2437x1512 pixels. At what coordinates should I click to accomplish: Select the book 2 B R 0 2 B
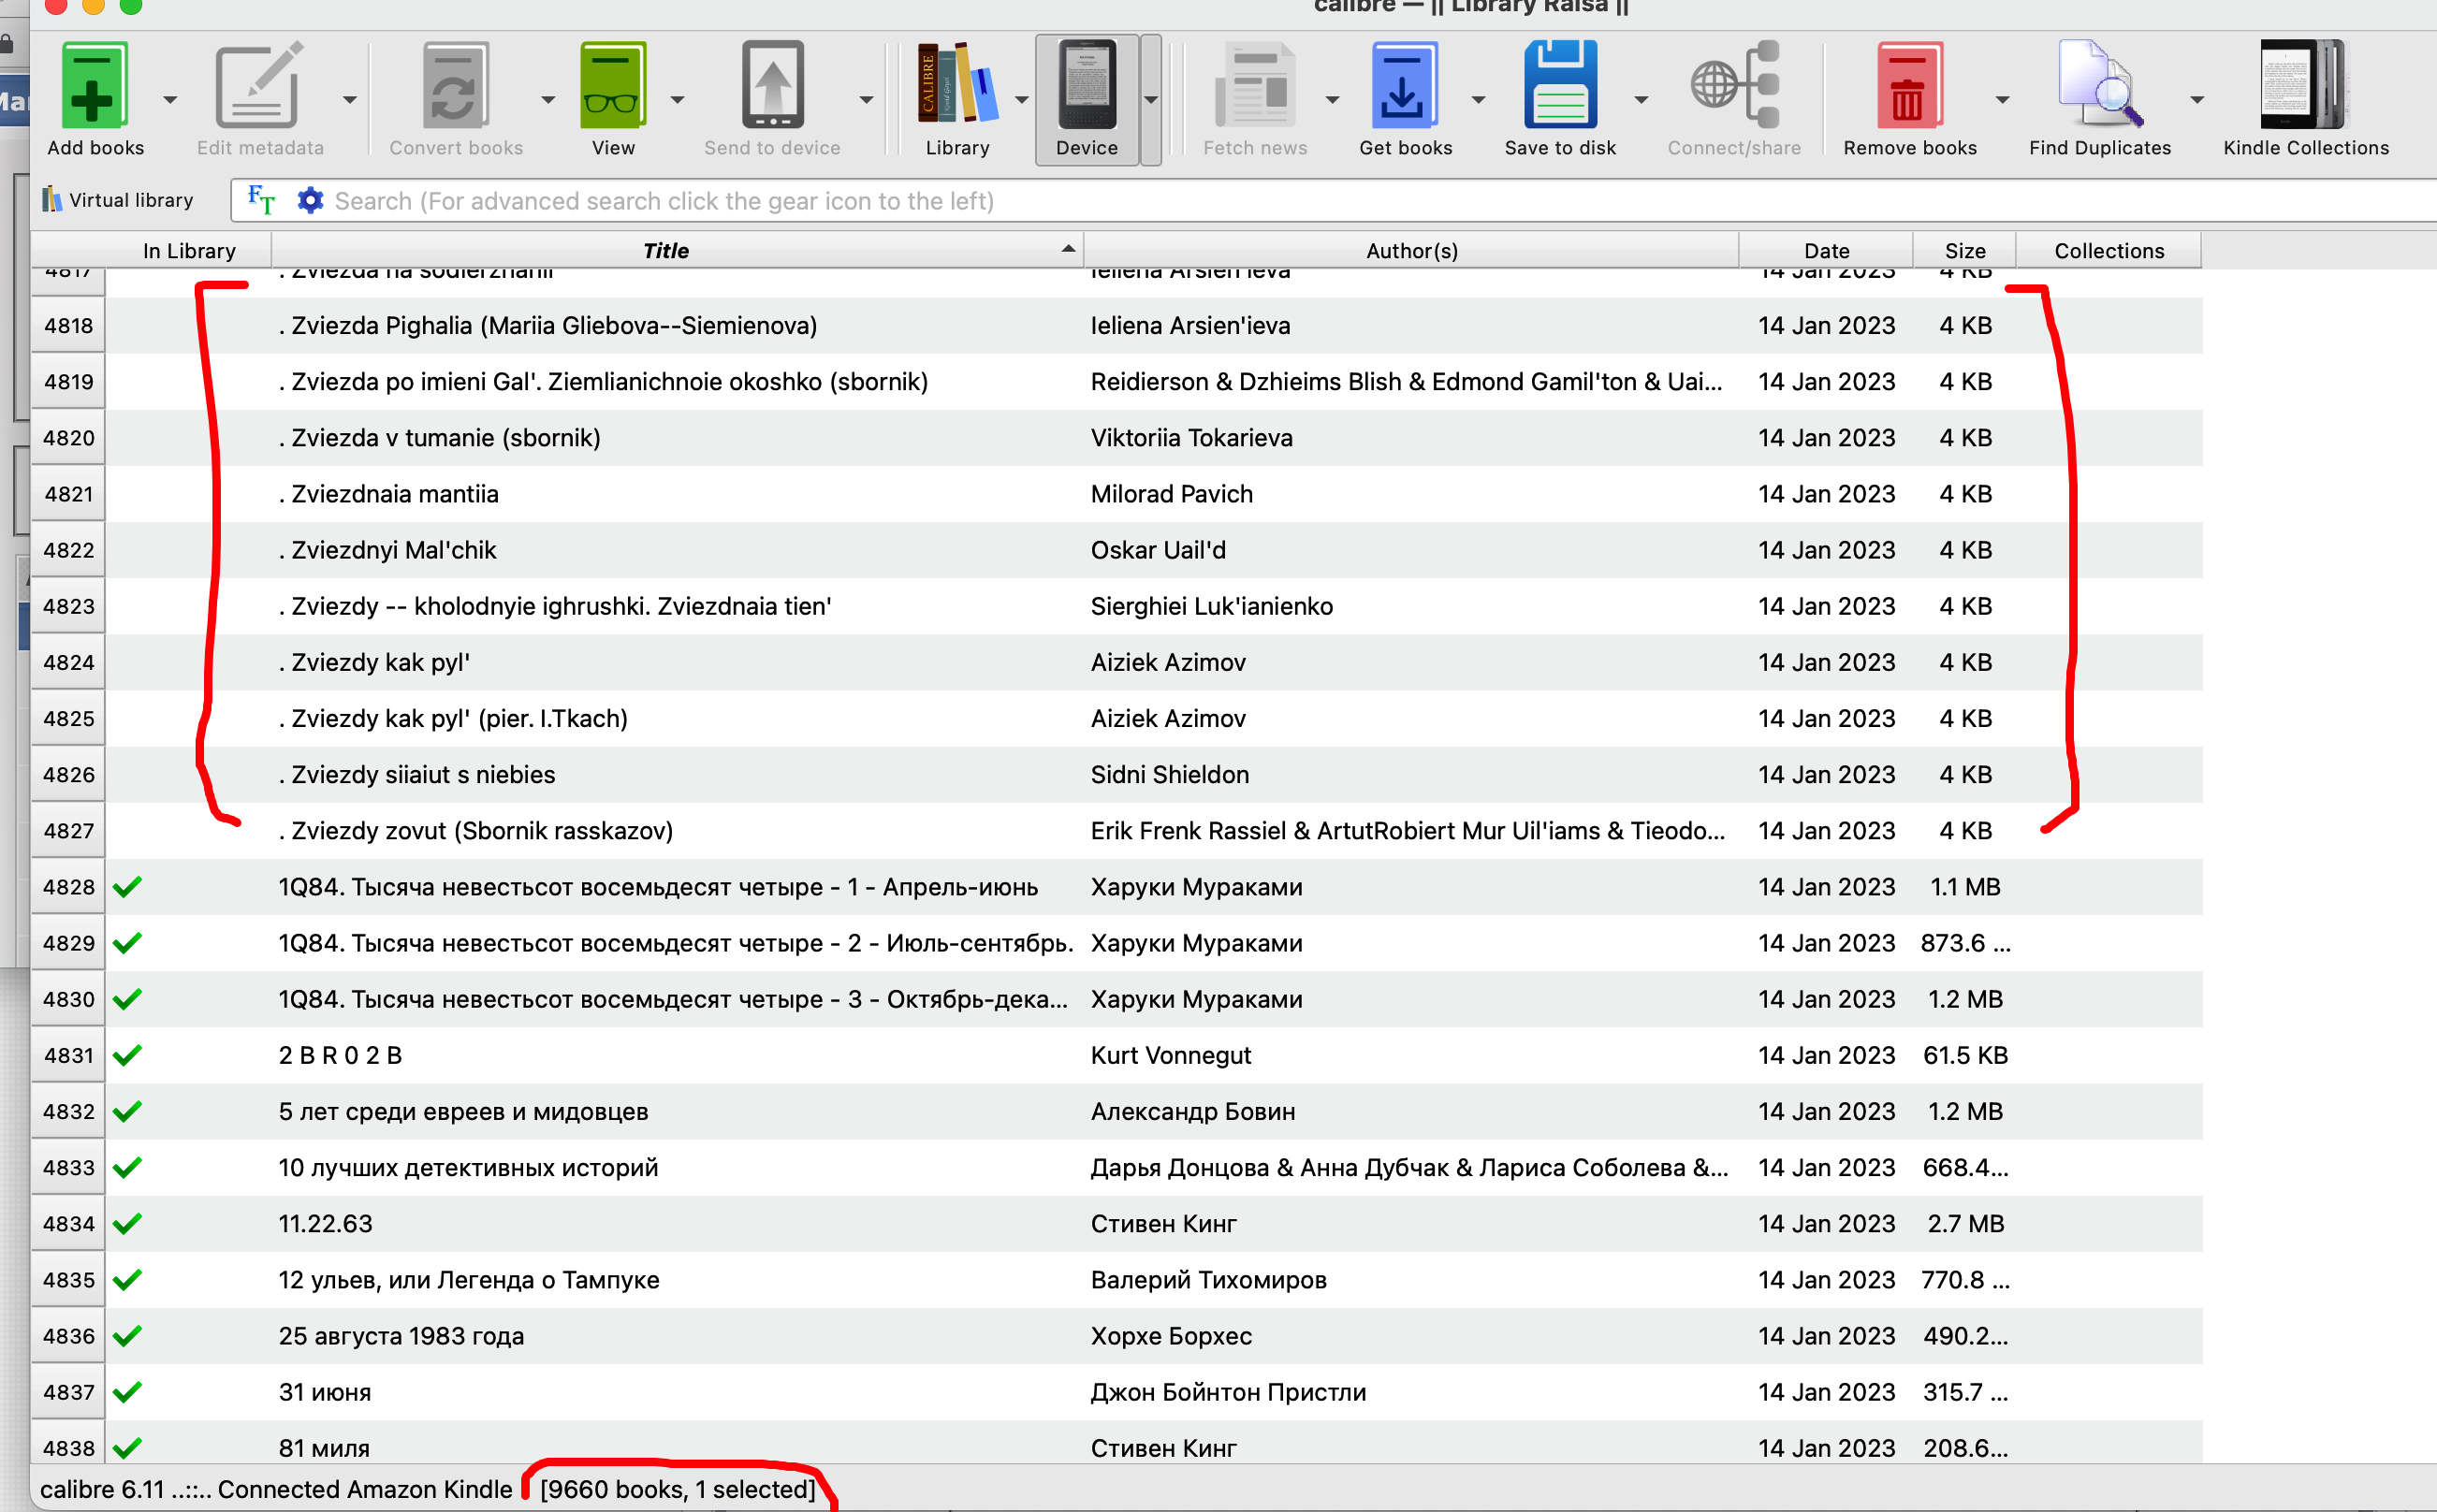pos(340,1055)
